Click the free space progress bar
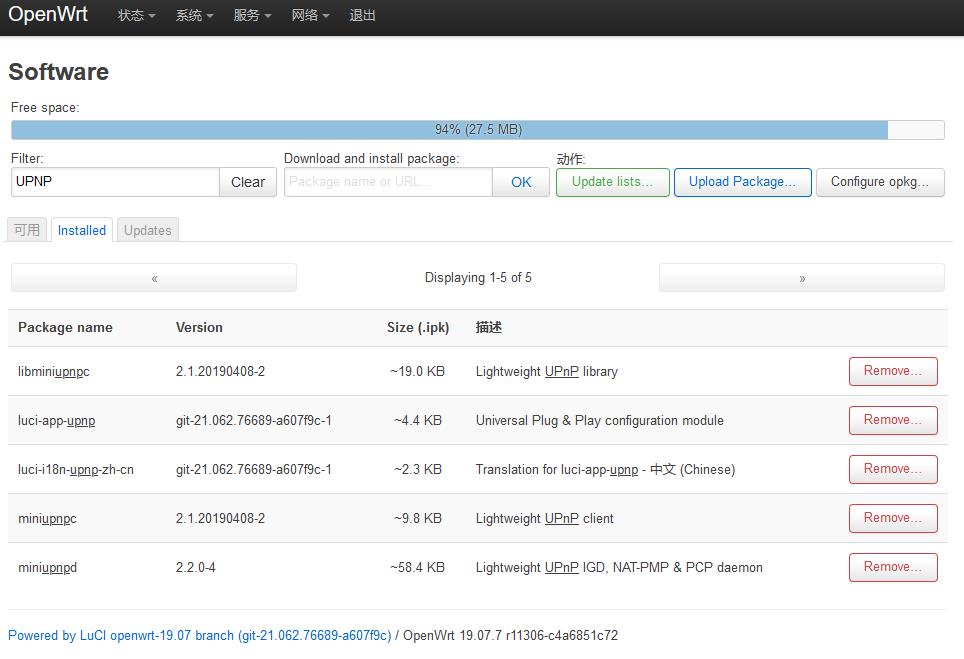Viewport: 964px width, 659px height. point(478,130)
